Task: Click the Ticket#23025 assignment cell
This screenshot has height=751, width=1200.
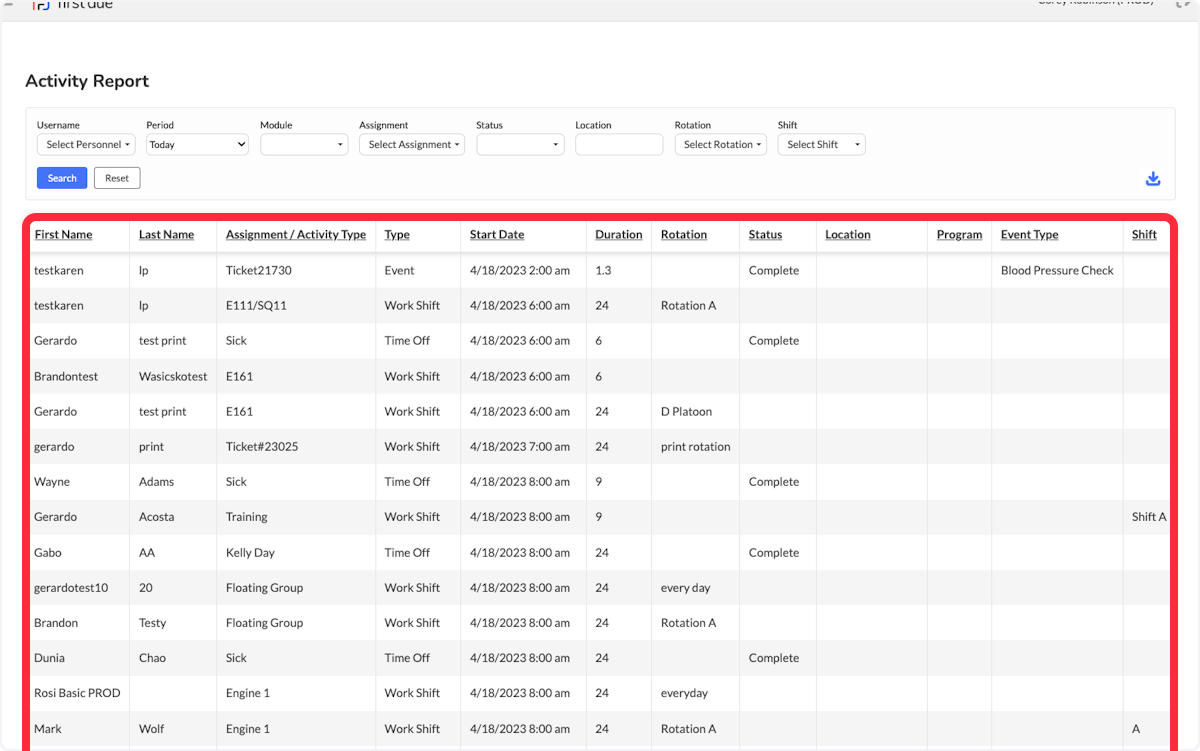Action: 262,447
